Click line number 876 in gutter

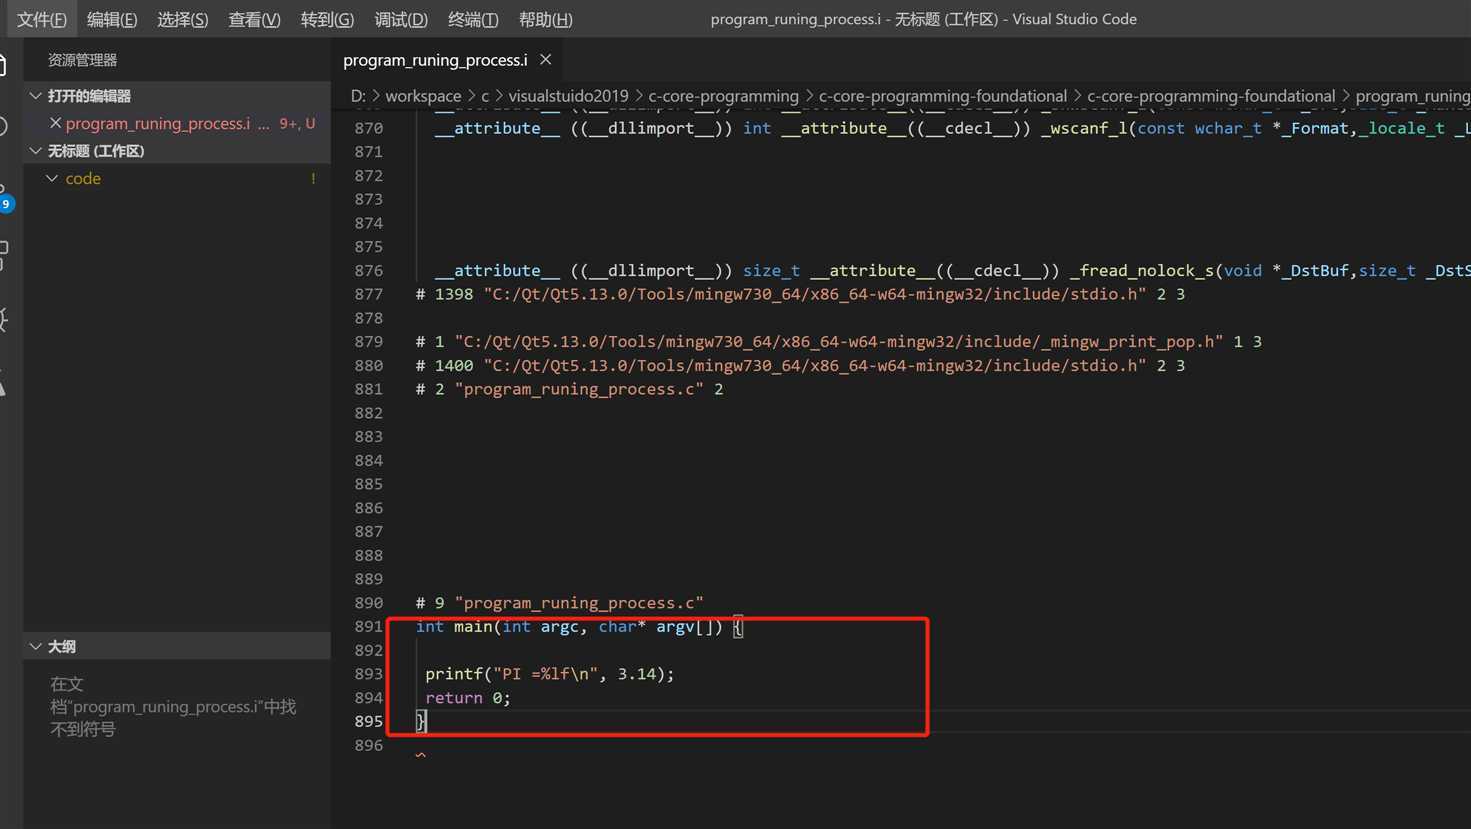[369, 270]
